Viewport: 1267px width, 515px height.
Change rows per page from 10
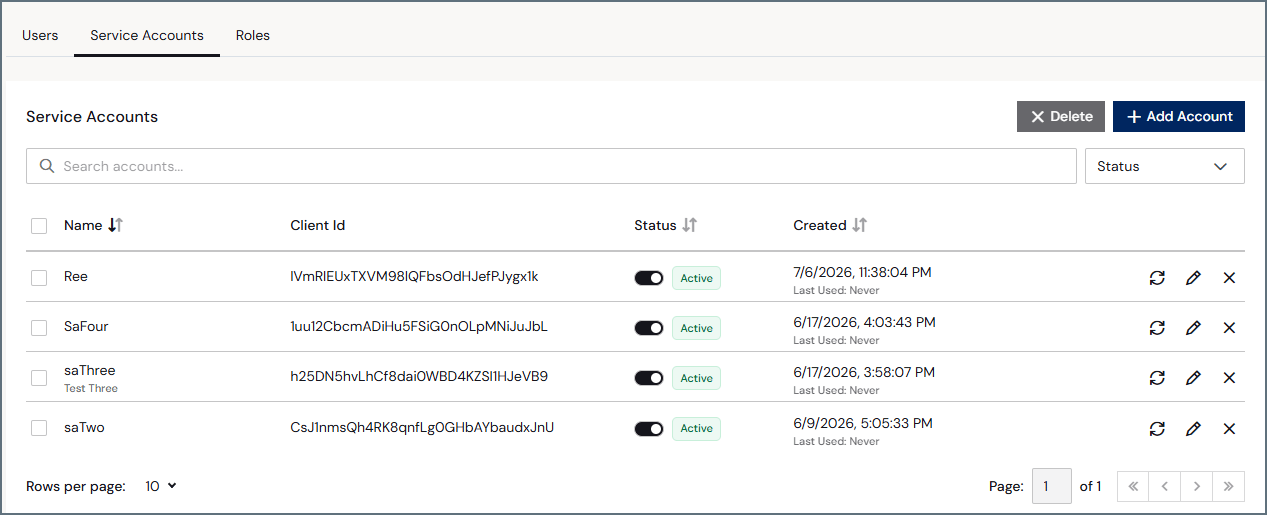point(161,486)
